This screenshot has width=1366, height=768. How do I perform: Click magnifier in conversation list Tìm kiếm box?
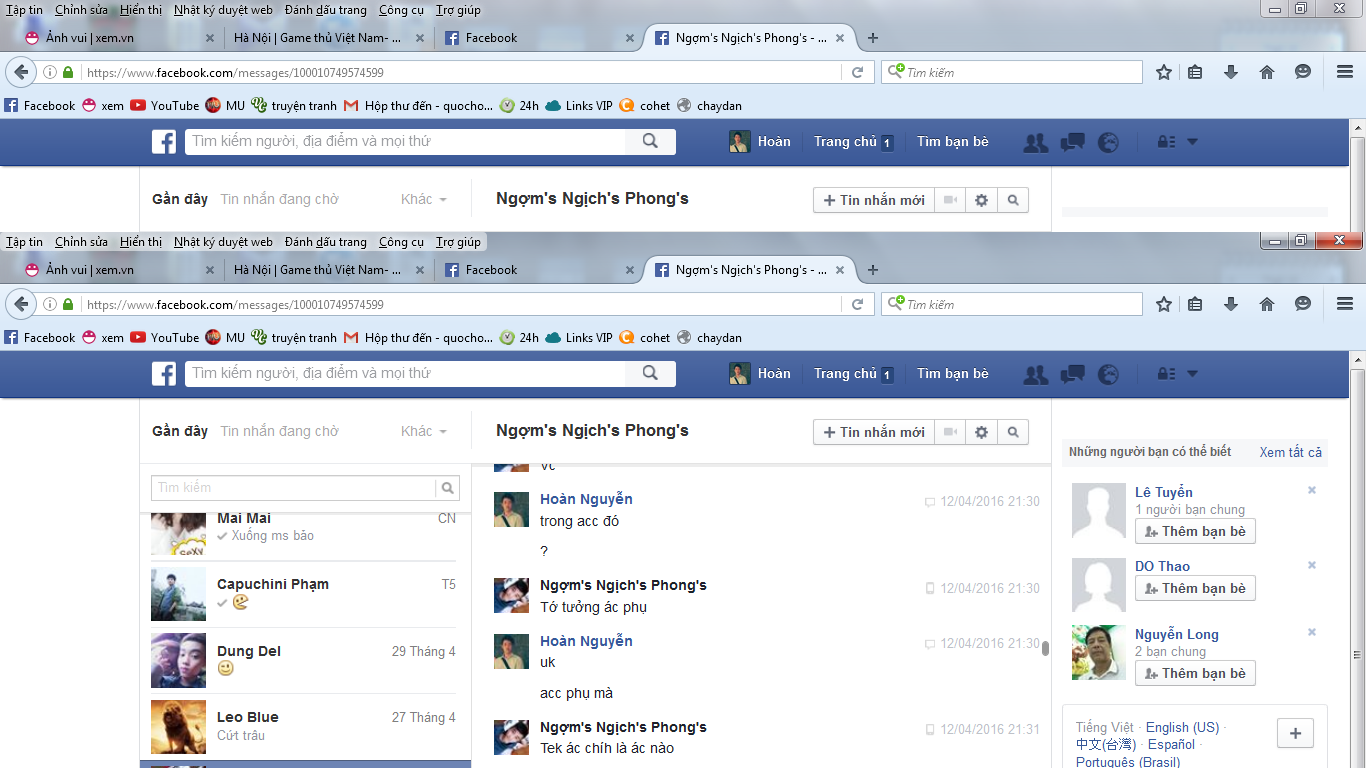click(448, 488)
